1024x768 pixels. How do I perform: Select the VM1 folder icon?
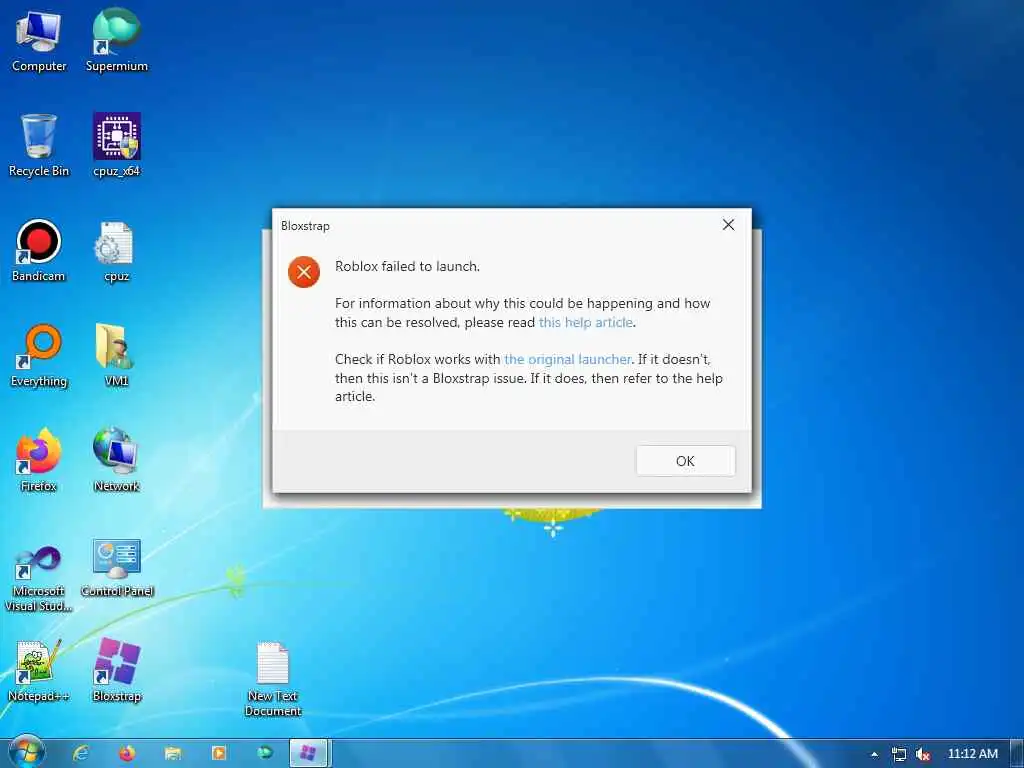(116, 357)
